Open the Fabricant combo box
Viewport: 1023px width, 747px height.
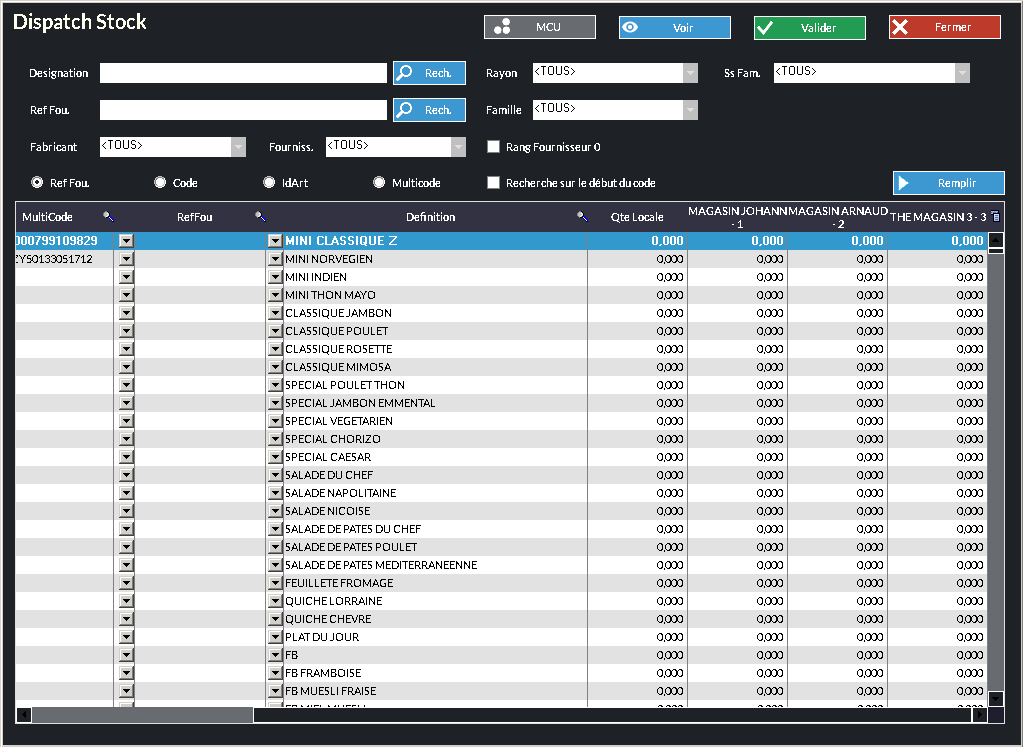(x=238, y=147)
